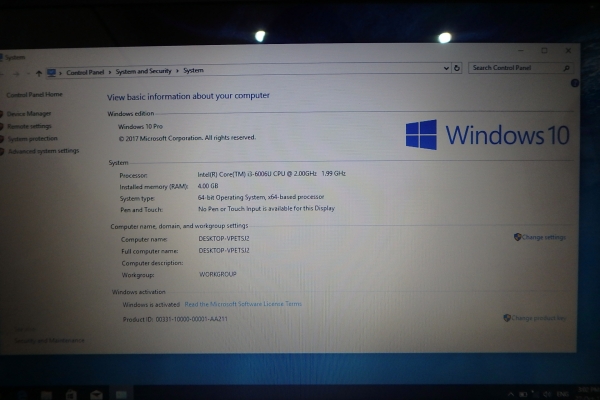The width and height of the screenshot is (600, 400).
Task: Click the volume icon in system tray
Action: 547,394
